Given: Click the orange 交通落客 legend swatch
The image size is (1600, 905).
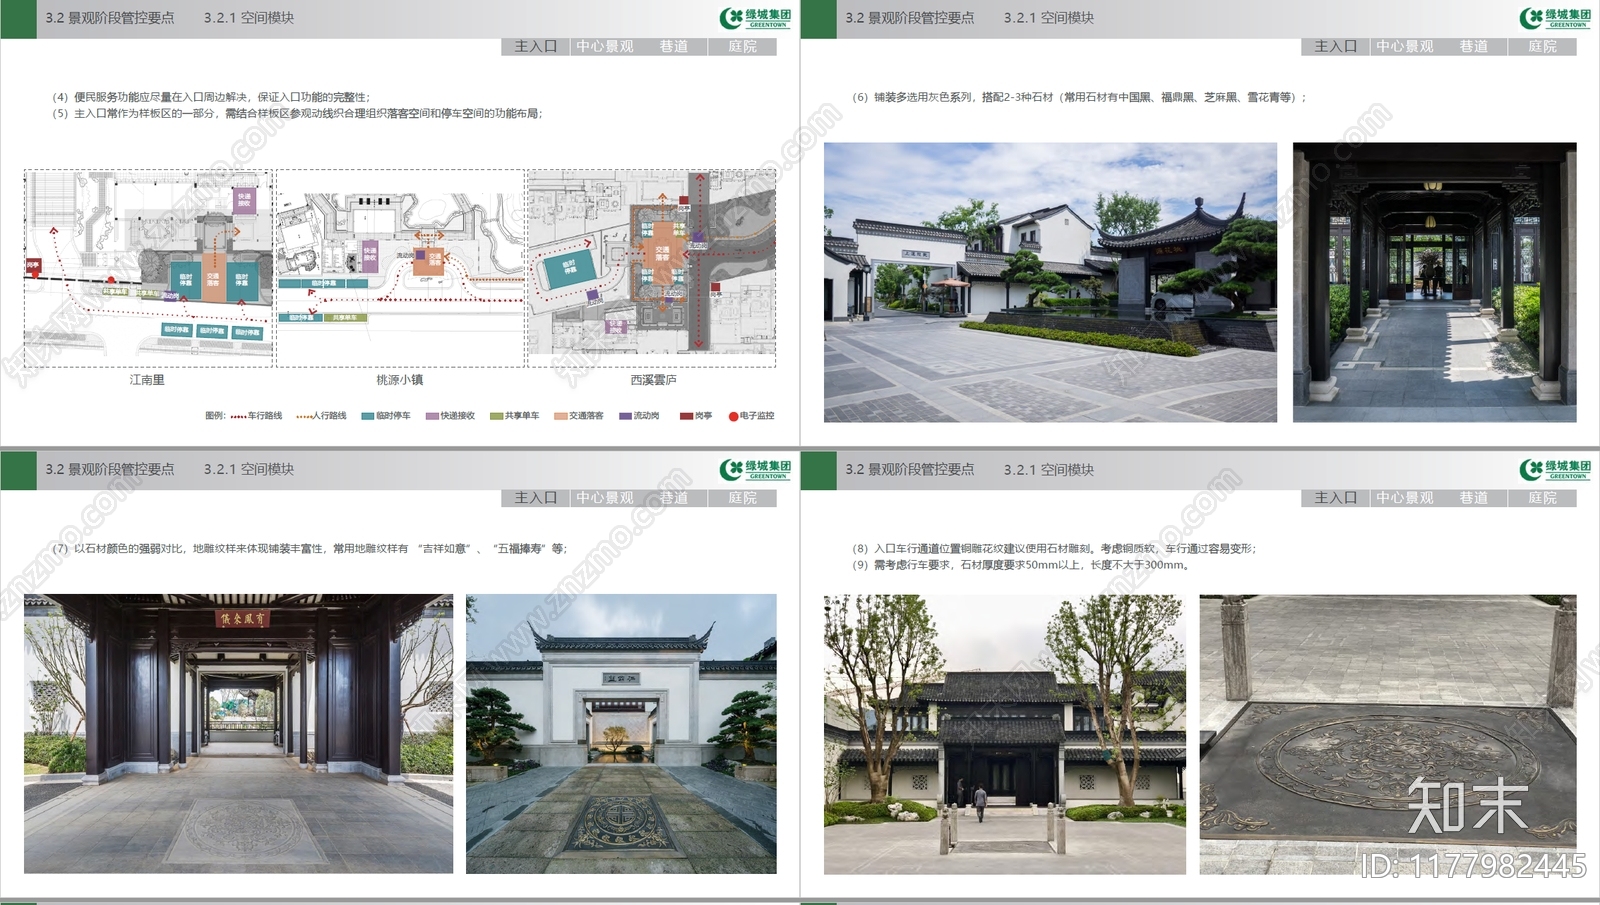Looking at the screenshot, I should point(561,416).
